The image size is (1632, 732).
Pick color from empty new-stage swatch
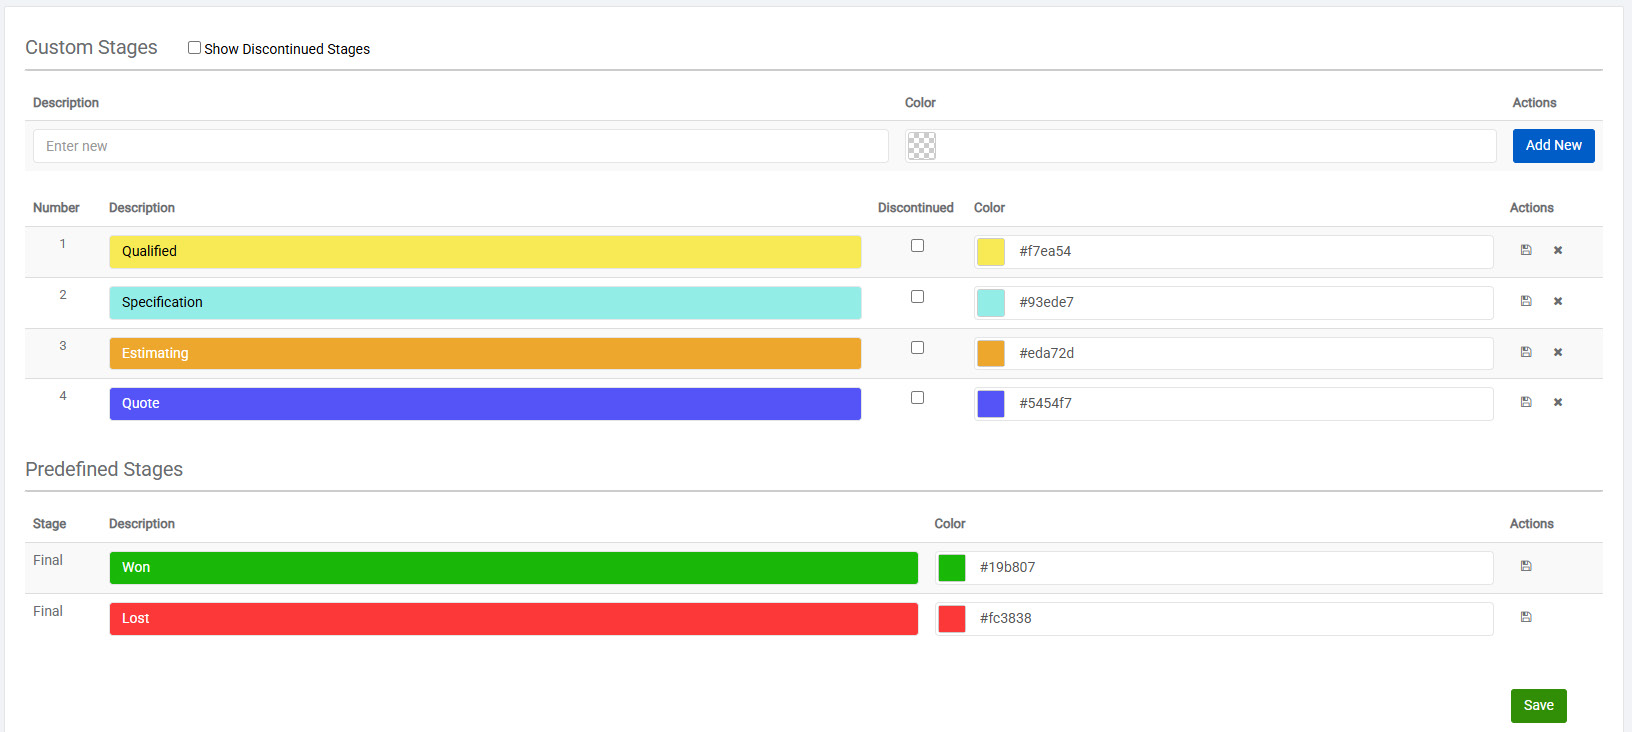click(921, 146)
